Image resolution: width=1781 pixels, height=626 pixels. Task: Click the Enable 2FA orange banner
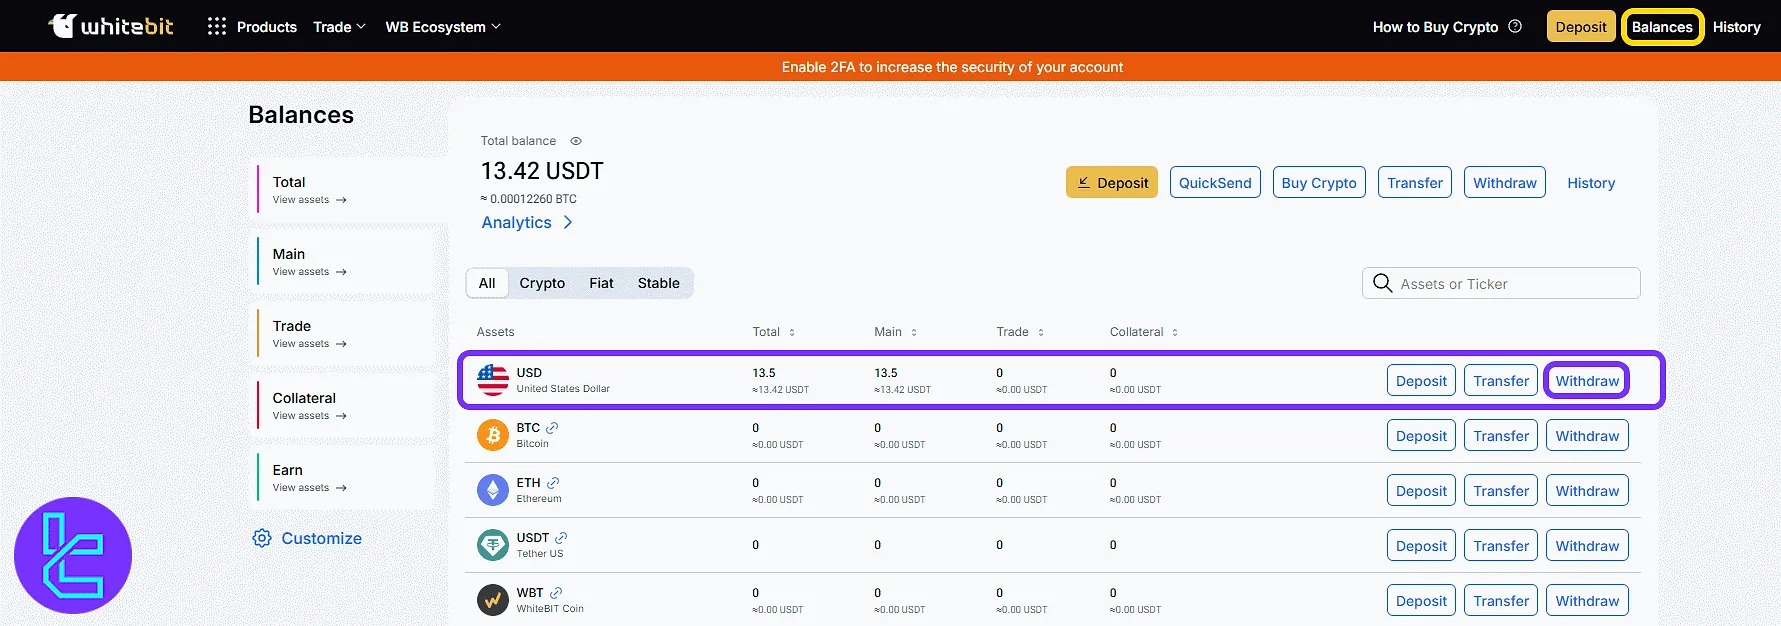890,67
